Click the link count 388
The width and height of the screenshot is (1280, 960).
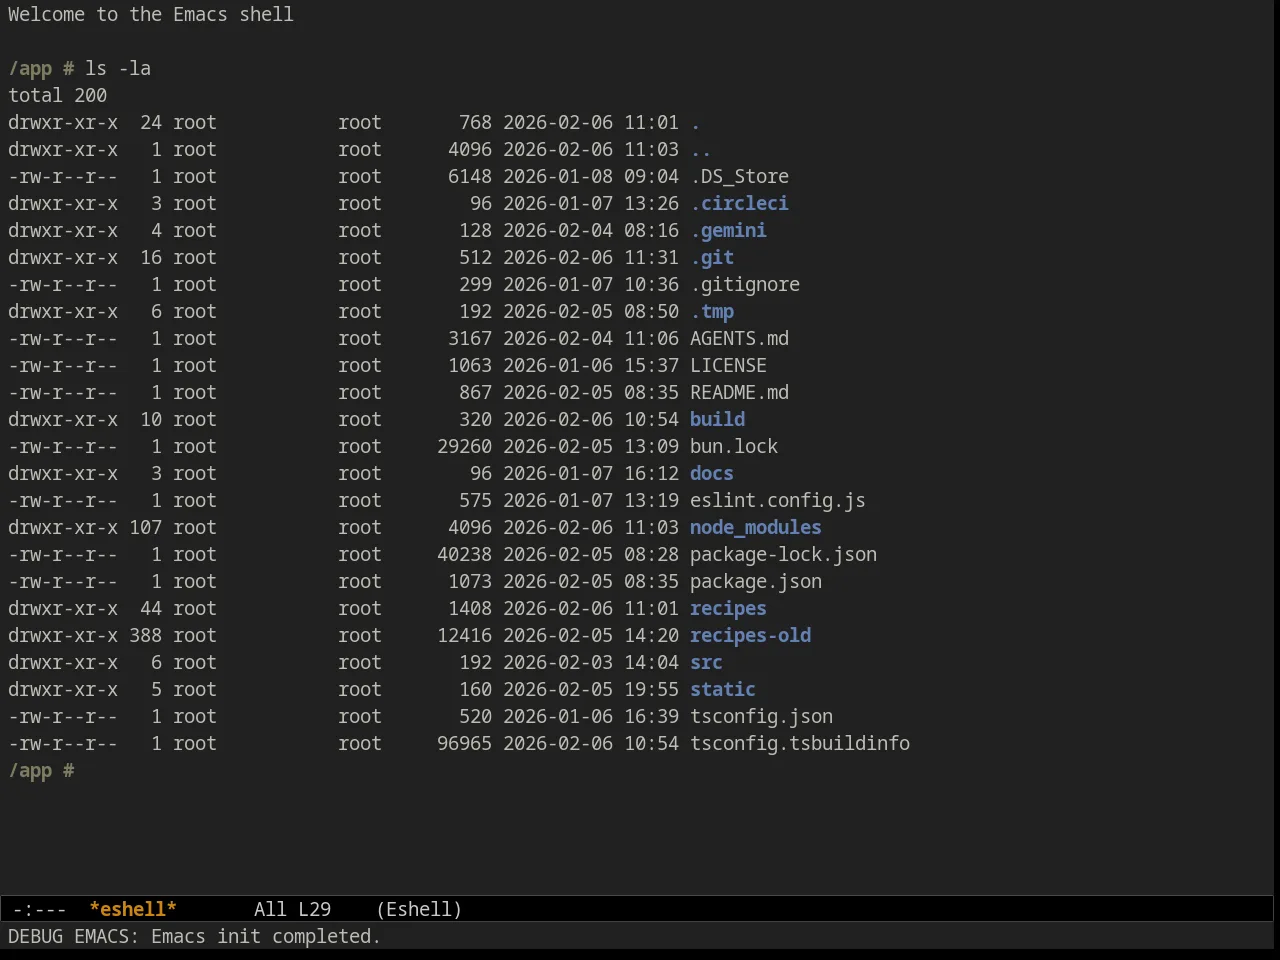point(145,635)
